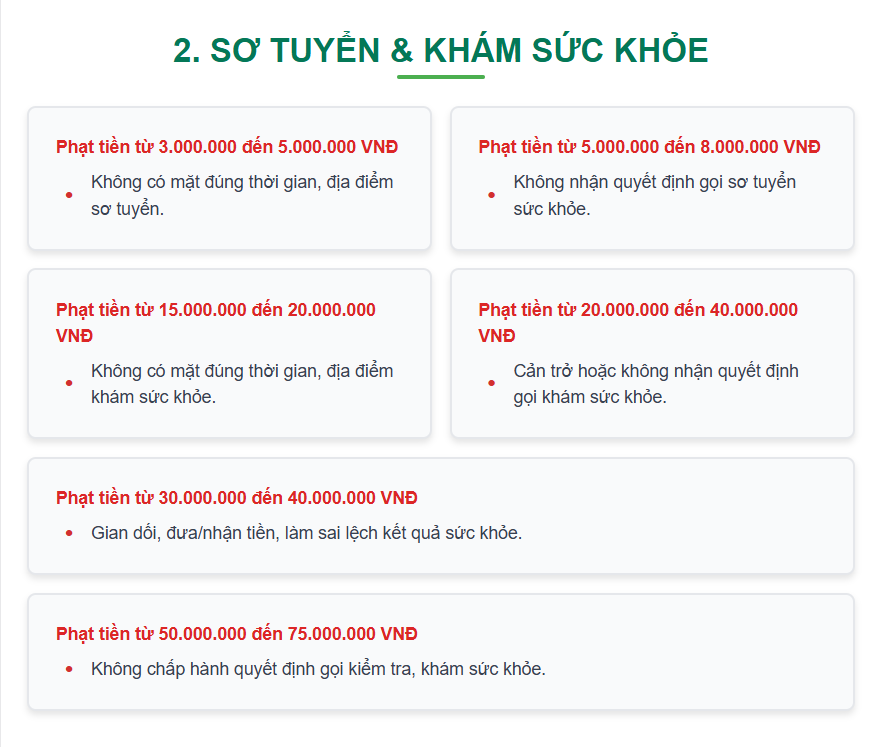
Task: Click the "3.000.000 đến 5.000.000 VNĐ" fine heading
Action: (x=227, y=147)
